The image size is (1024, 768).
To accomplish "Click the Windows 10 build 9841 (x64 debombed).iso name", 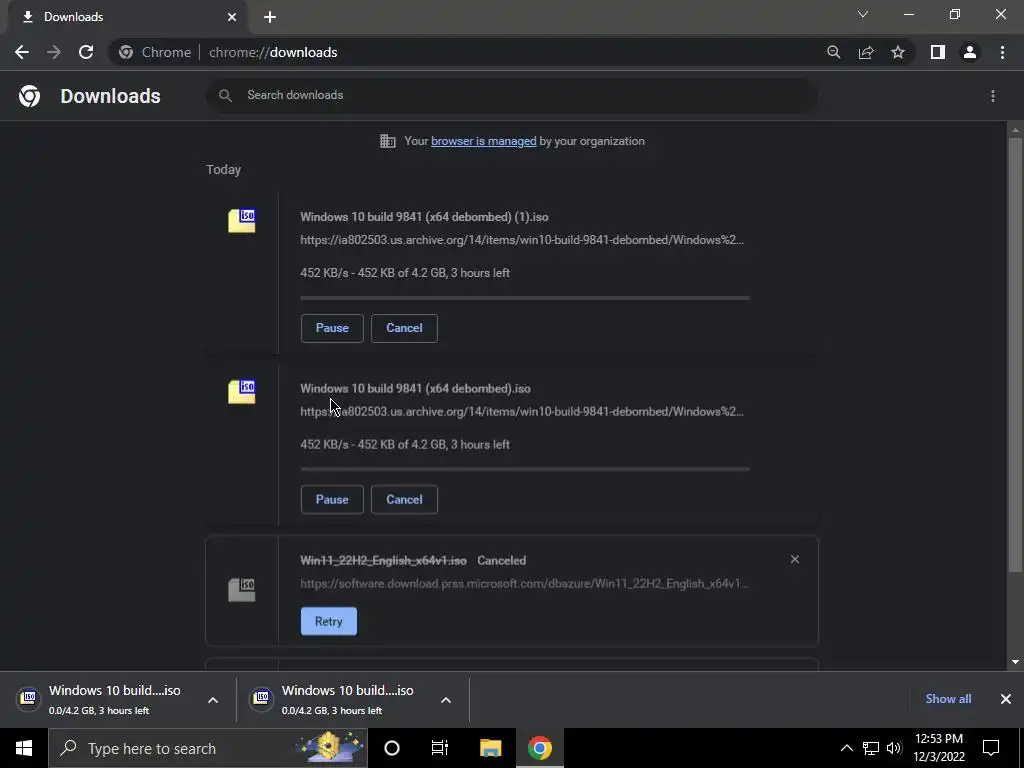I will click(x=415, y=389).
